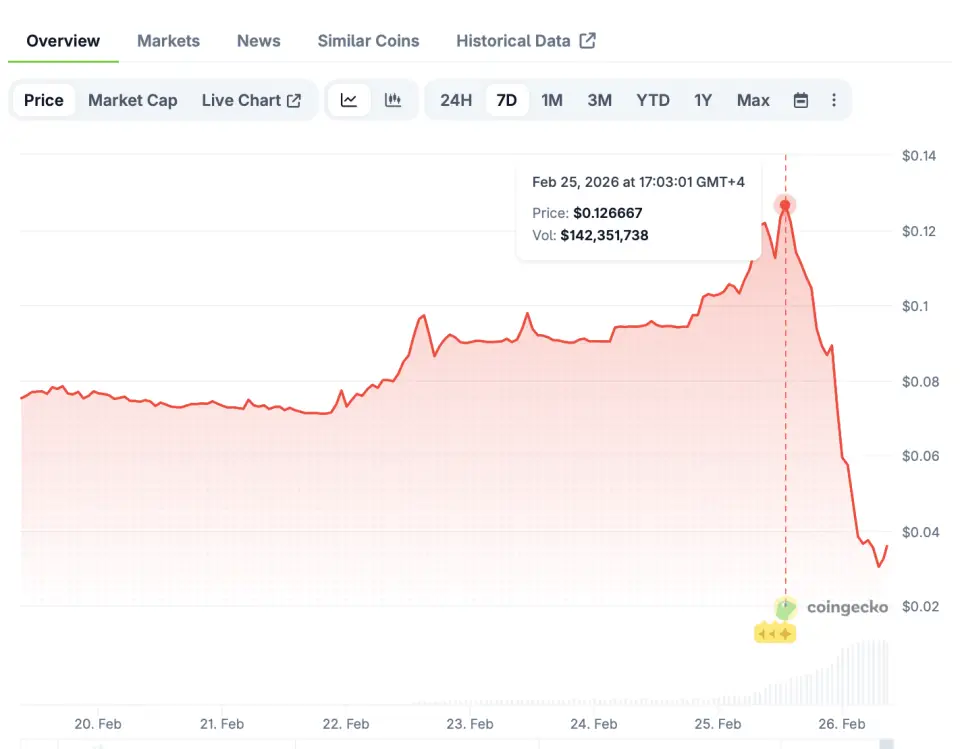
Task: Return to the Overview tab
Action: click(x=62, y=41)
